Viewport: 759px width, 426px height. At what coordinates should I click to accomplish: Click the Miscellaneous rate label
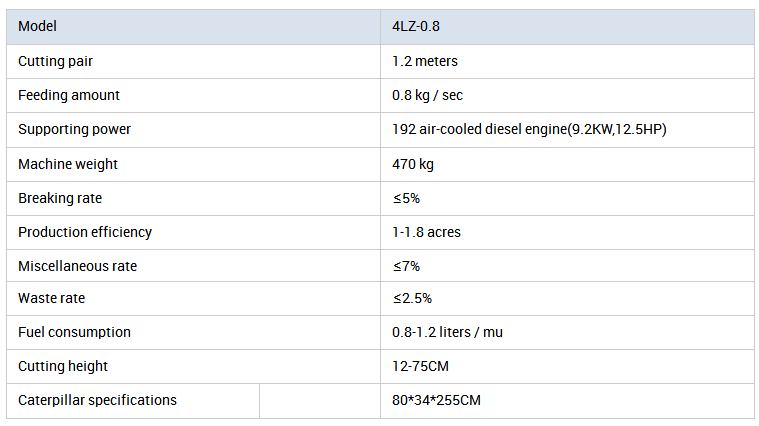77,266
